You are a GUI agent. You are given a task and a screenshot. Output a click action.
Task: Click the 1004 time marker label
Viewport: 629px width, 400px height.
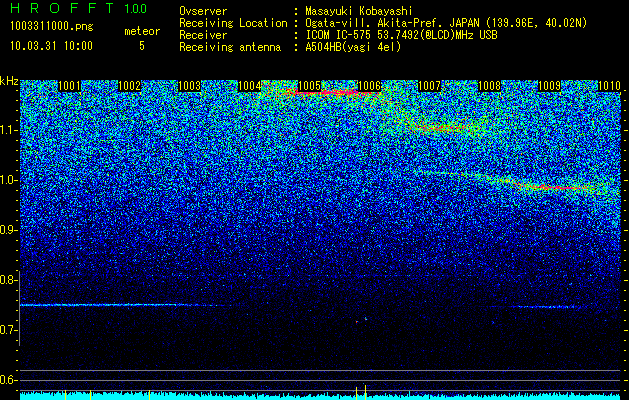pos(250,86)
